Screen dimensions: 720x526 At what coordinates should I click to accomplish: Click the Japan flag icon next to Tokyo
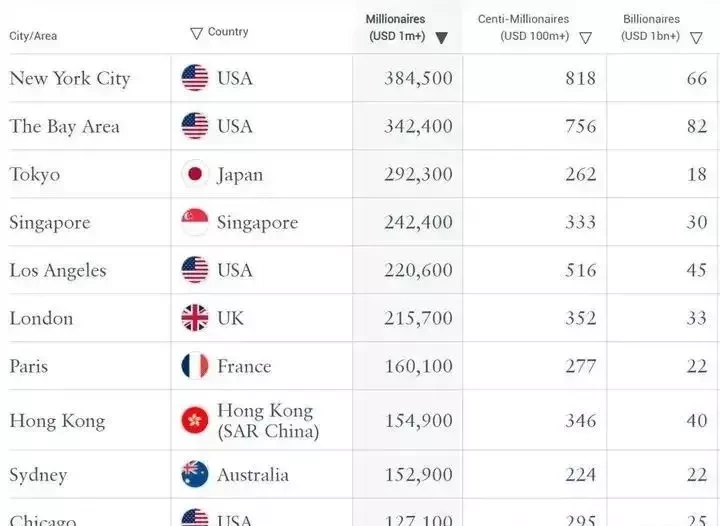tap(195, 174)
